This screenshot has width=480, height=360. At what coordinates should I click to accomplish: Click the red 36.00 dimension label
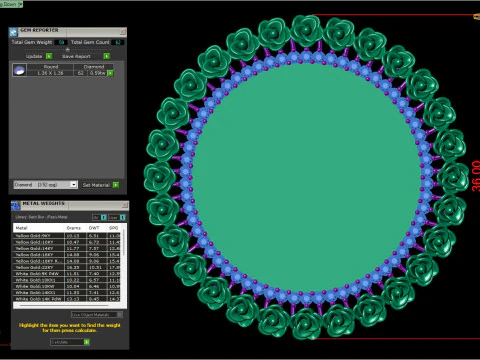point(476,176)
